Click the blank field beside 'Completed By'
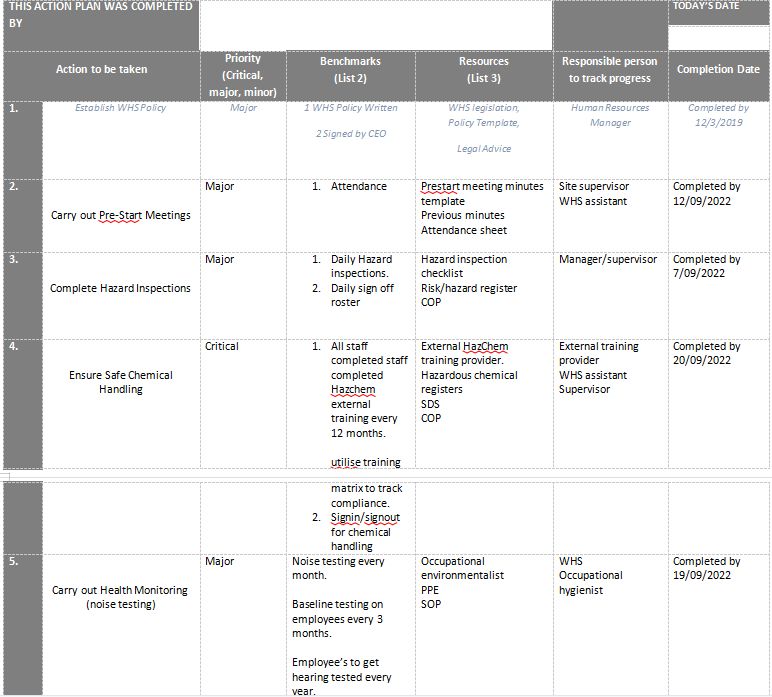The height and width of the screenshot is (697, 772). click(375, 25)
